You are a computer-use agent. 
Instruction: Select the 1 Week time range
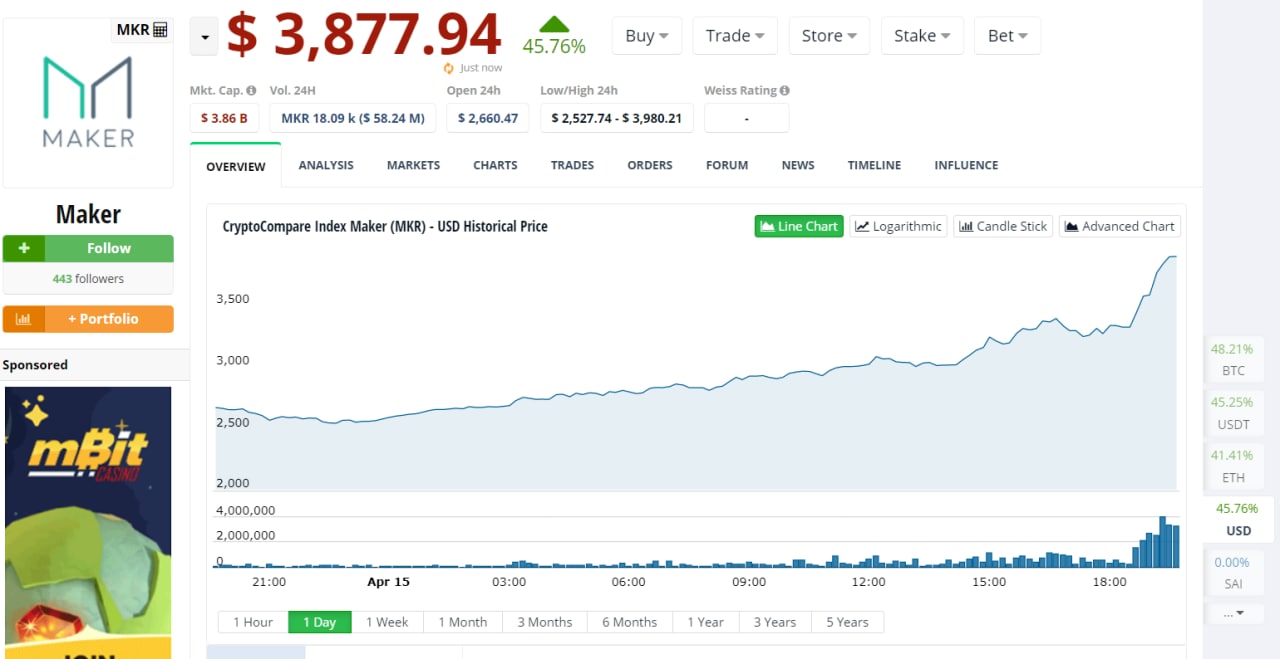tap(387, 622)
